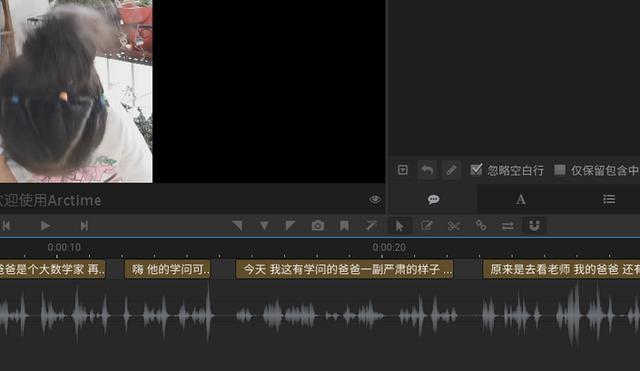Switch to the speech bubble tab
This screenshot has height=371, width=640.
coord(433,199)
